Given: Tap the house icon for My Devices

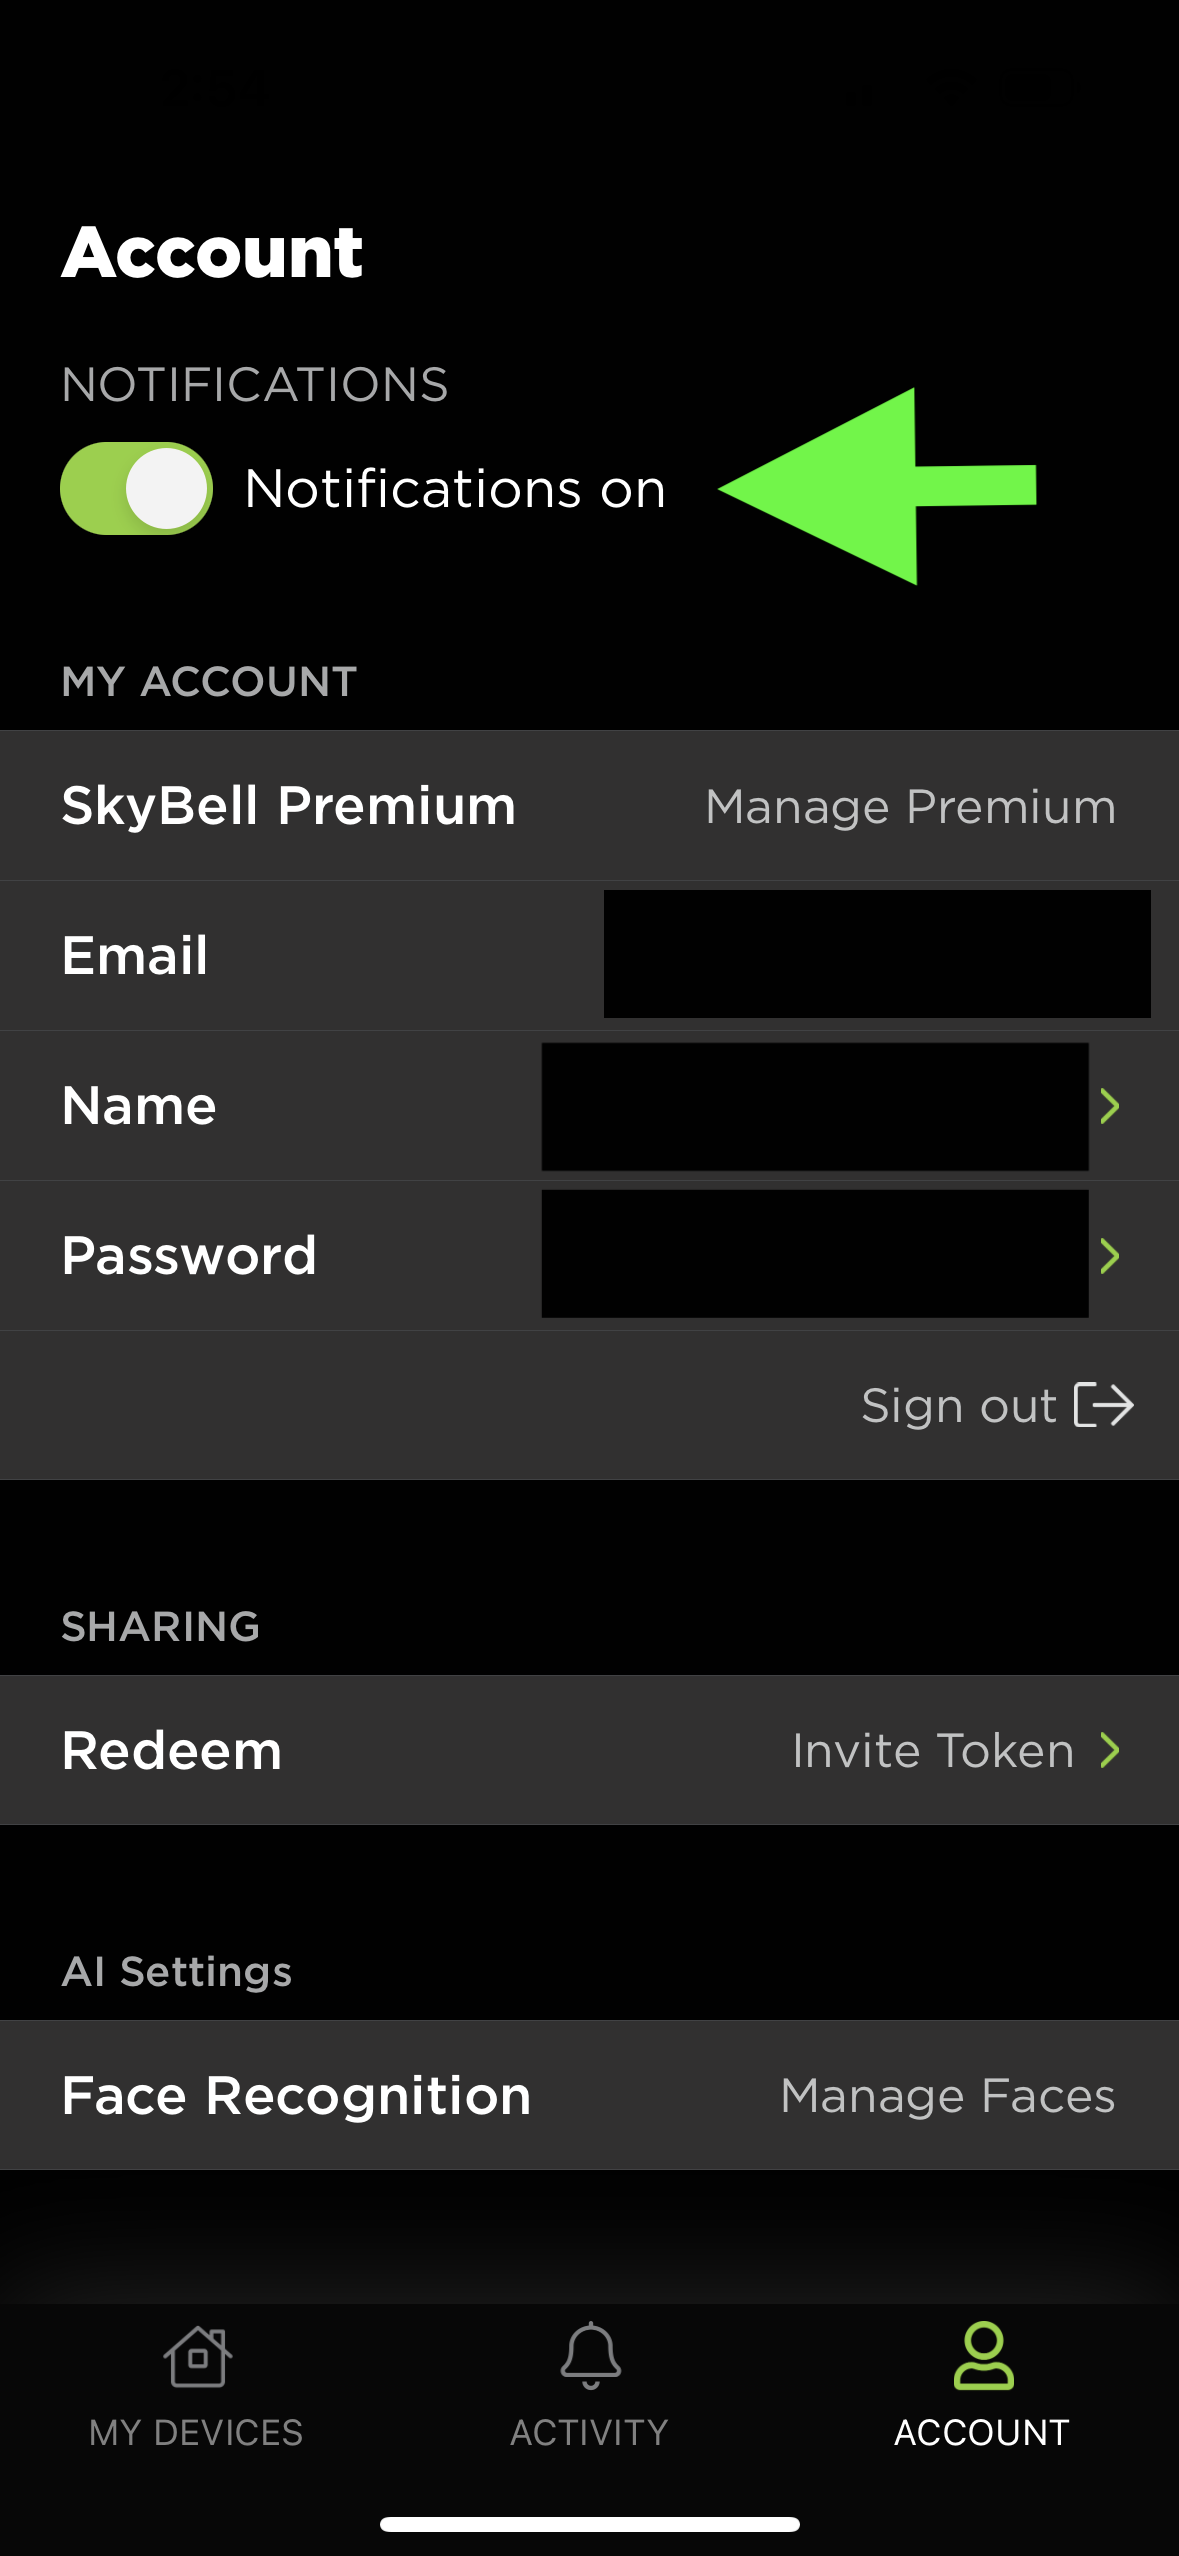Looking at the screenshot, I should coord(197,2357).
